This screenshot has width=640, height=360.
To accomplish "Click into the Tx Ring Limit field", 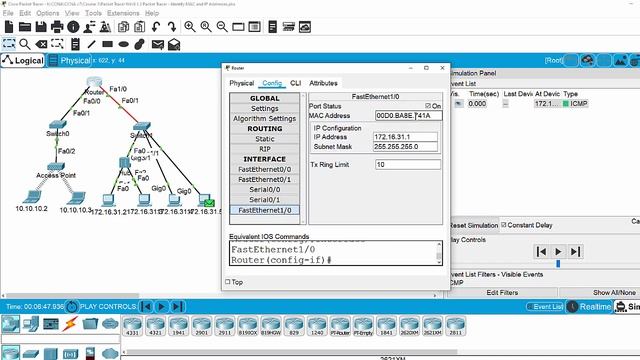I will coord(408,164).
